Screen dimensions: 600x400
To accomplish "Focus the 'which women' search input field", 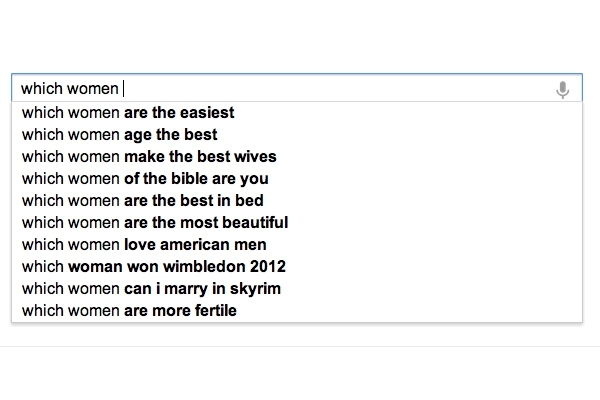I will click(297, 88).
